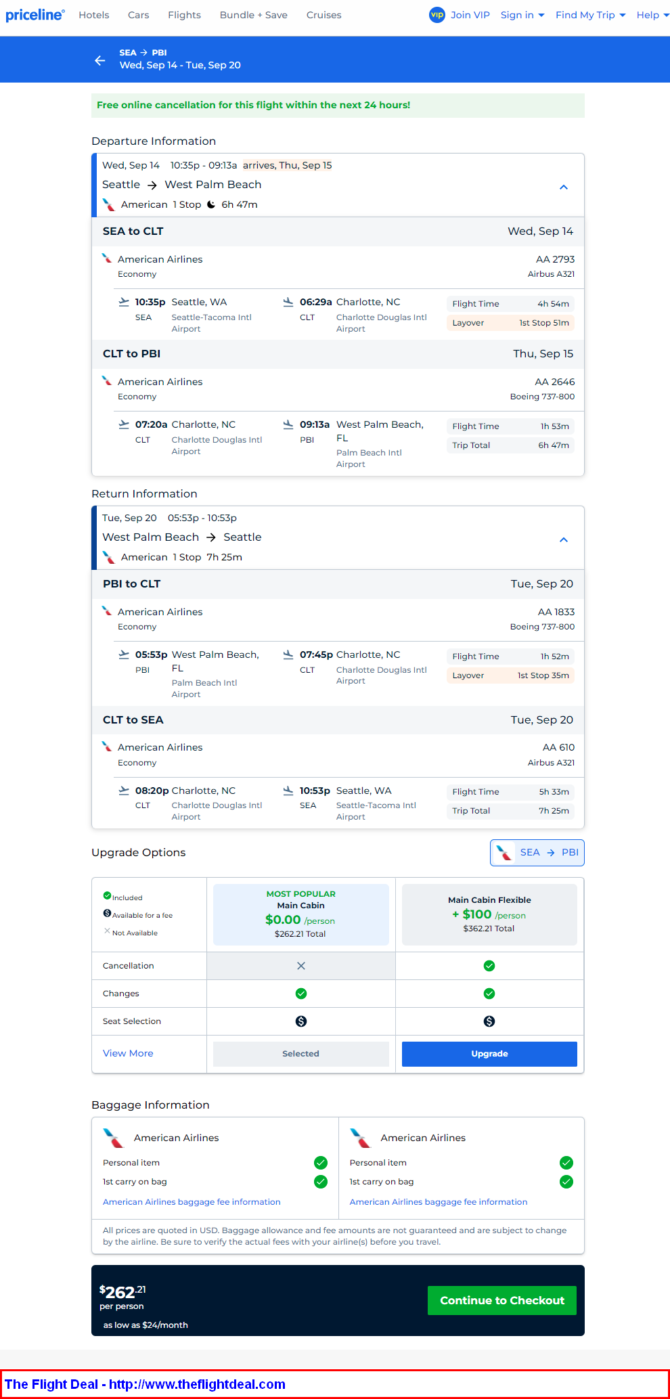Click Main Cabin cancellation not-available X
This screenshot has height=1399, width=670.
click(x=301, y=966)
